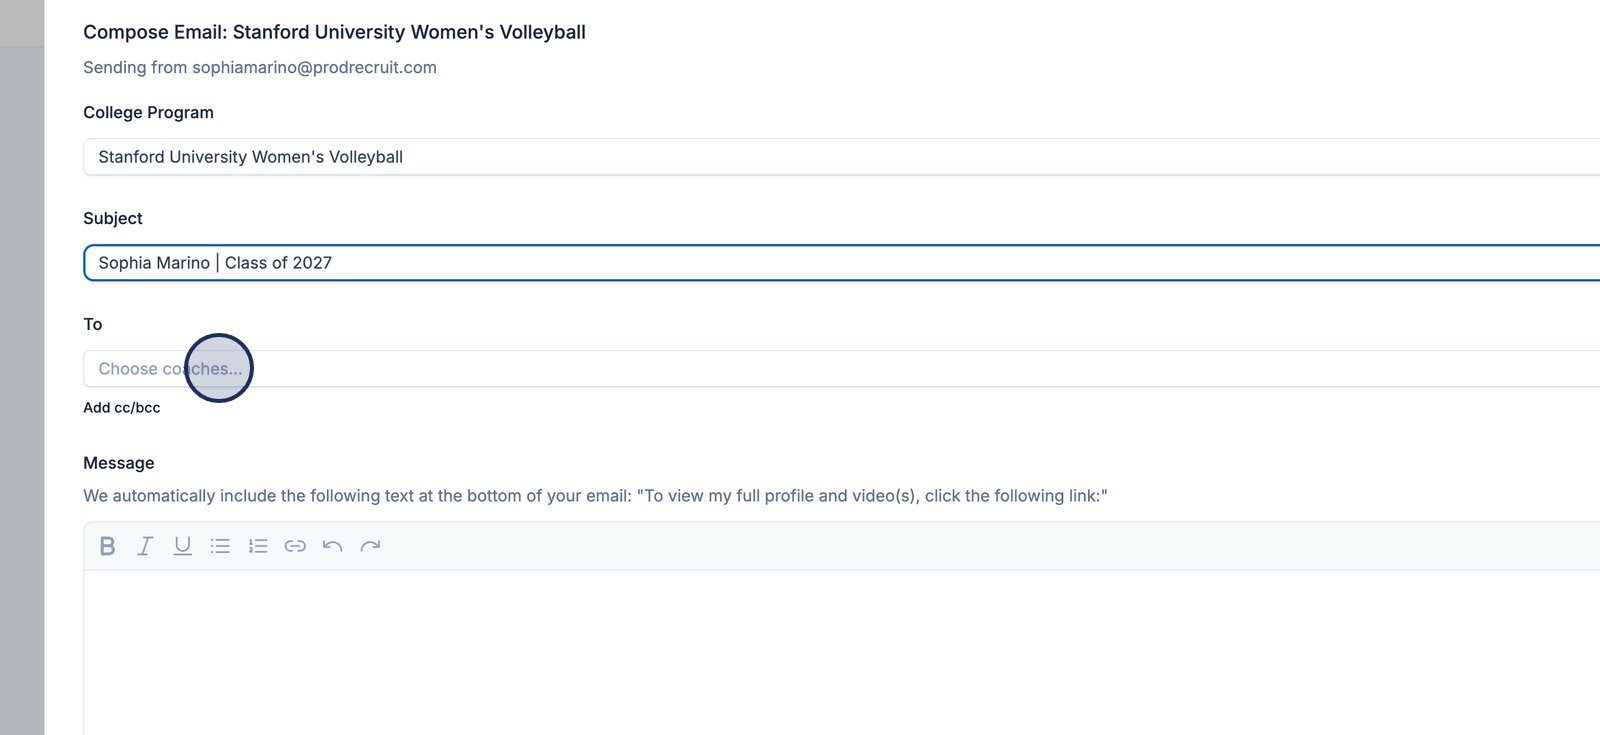Redo the last edit in the editor

(x=370, y=546)
